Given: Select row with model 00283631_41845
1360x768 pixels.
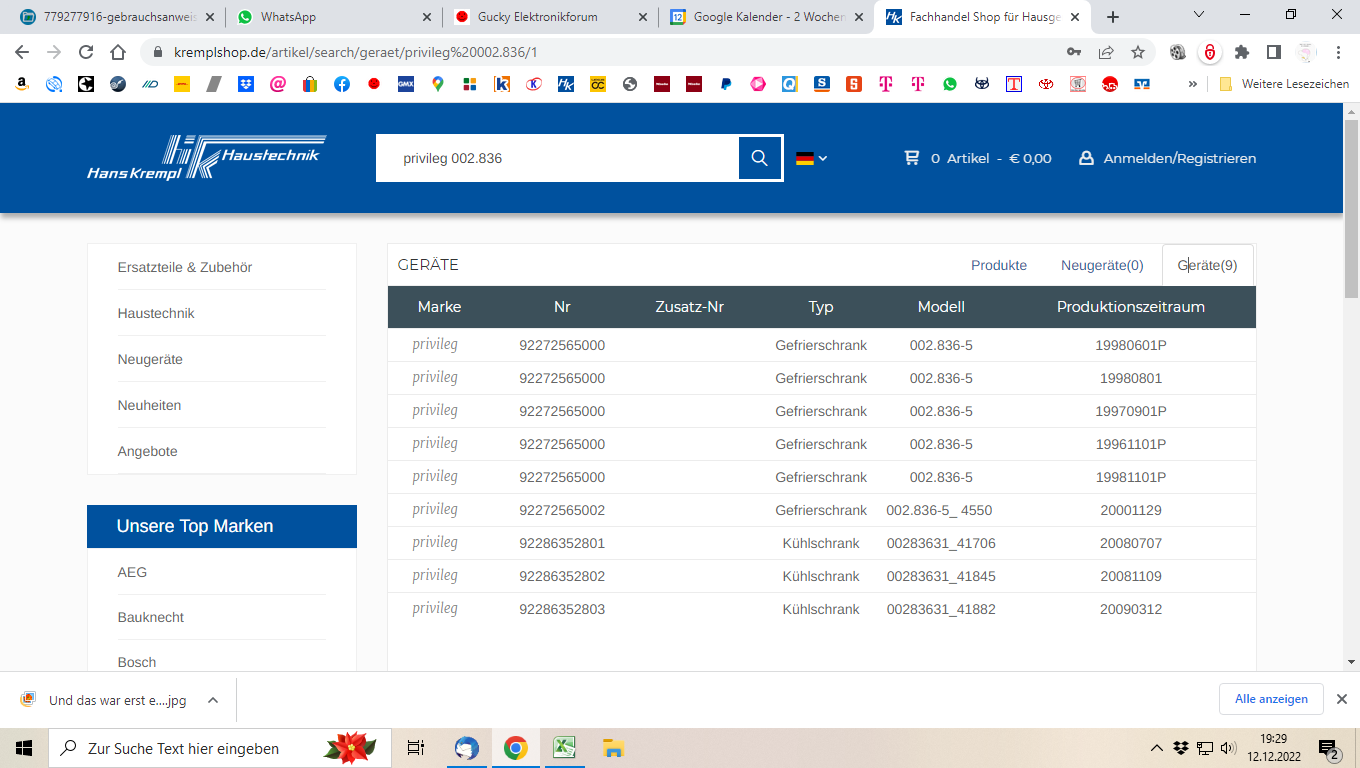Looking at the screenshot, I should (x=821, y=576).
